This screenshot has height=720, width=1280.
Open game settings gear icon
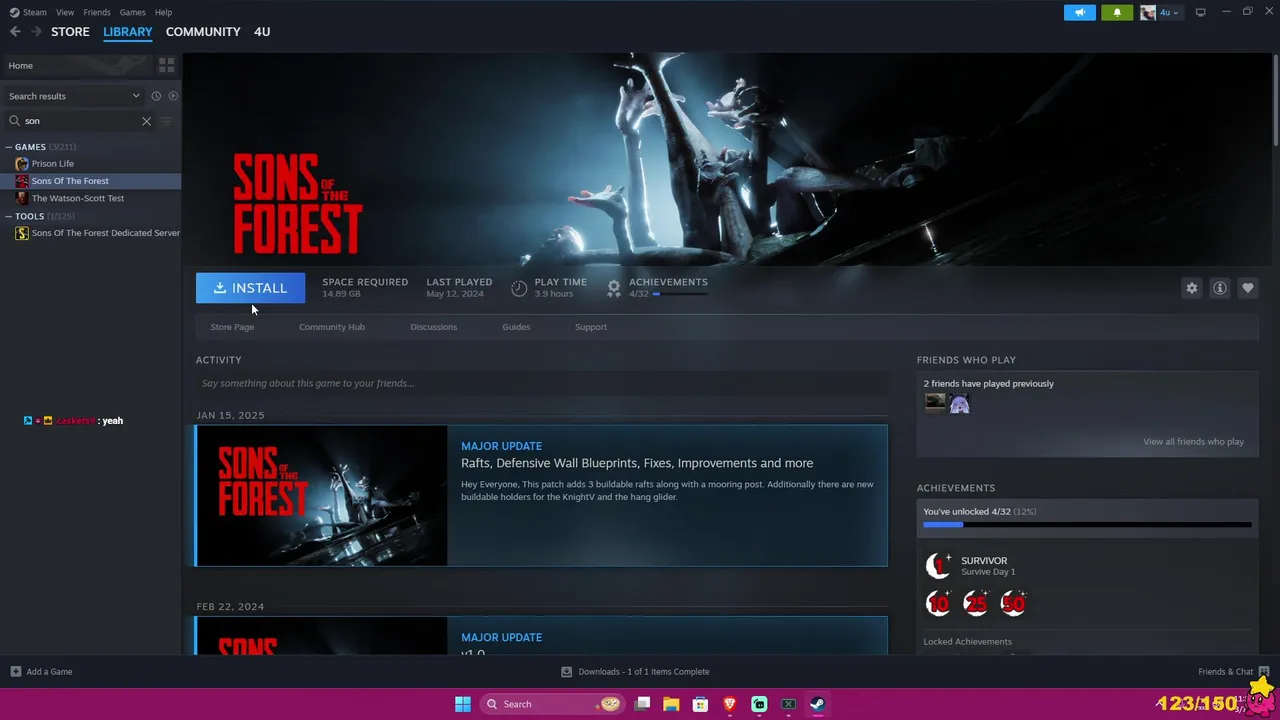(x=1191, y=288)
